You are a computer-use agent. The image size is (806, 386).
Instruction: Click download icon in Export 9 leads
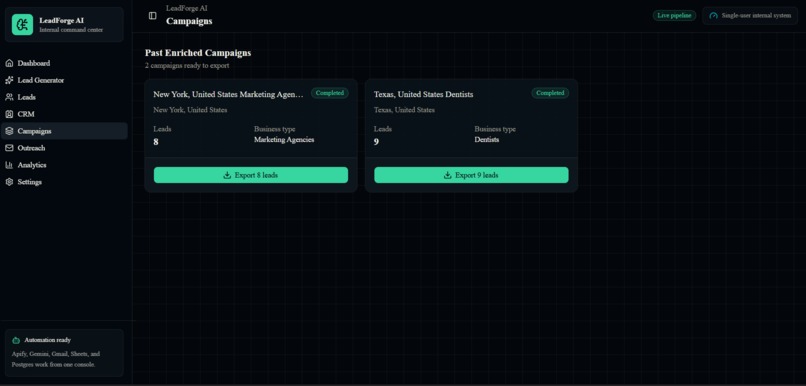coord(448,175)
